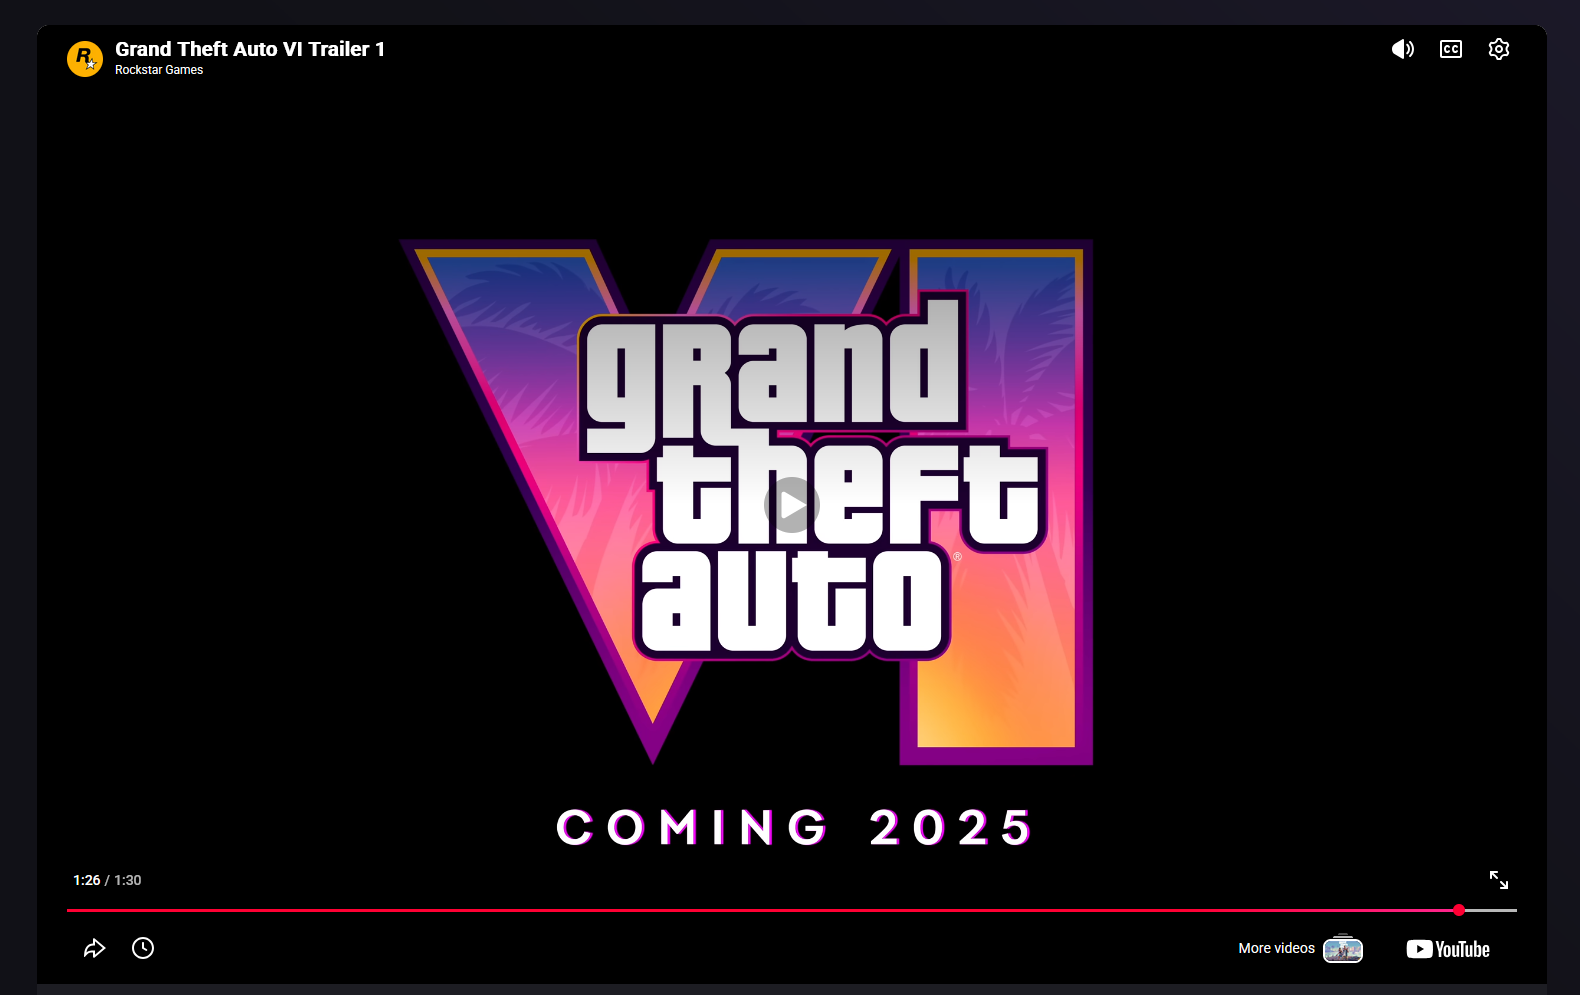
Task: Watch on YouTube via the YouTube logo
Action: coord(1448,949)
